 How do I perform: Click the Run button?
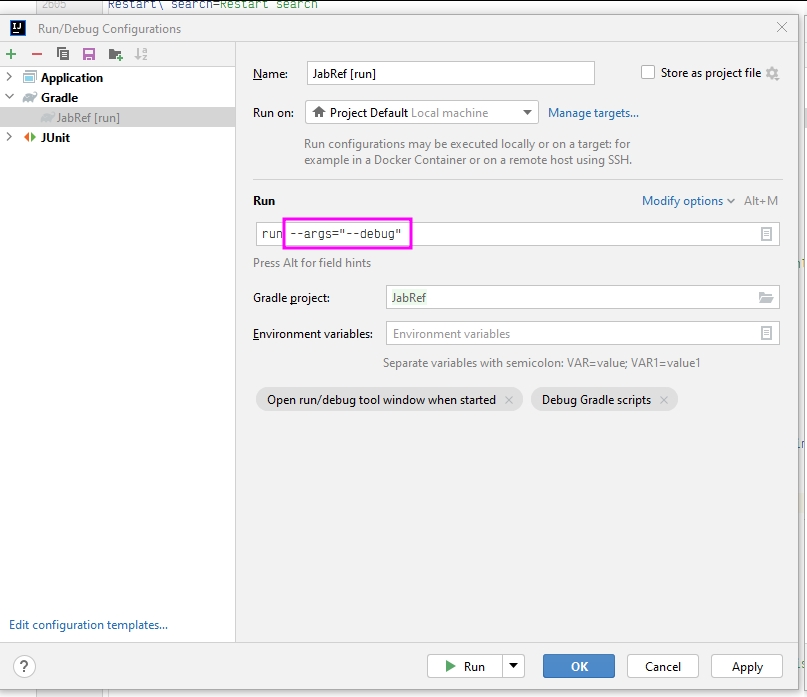point(465,666)
